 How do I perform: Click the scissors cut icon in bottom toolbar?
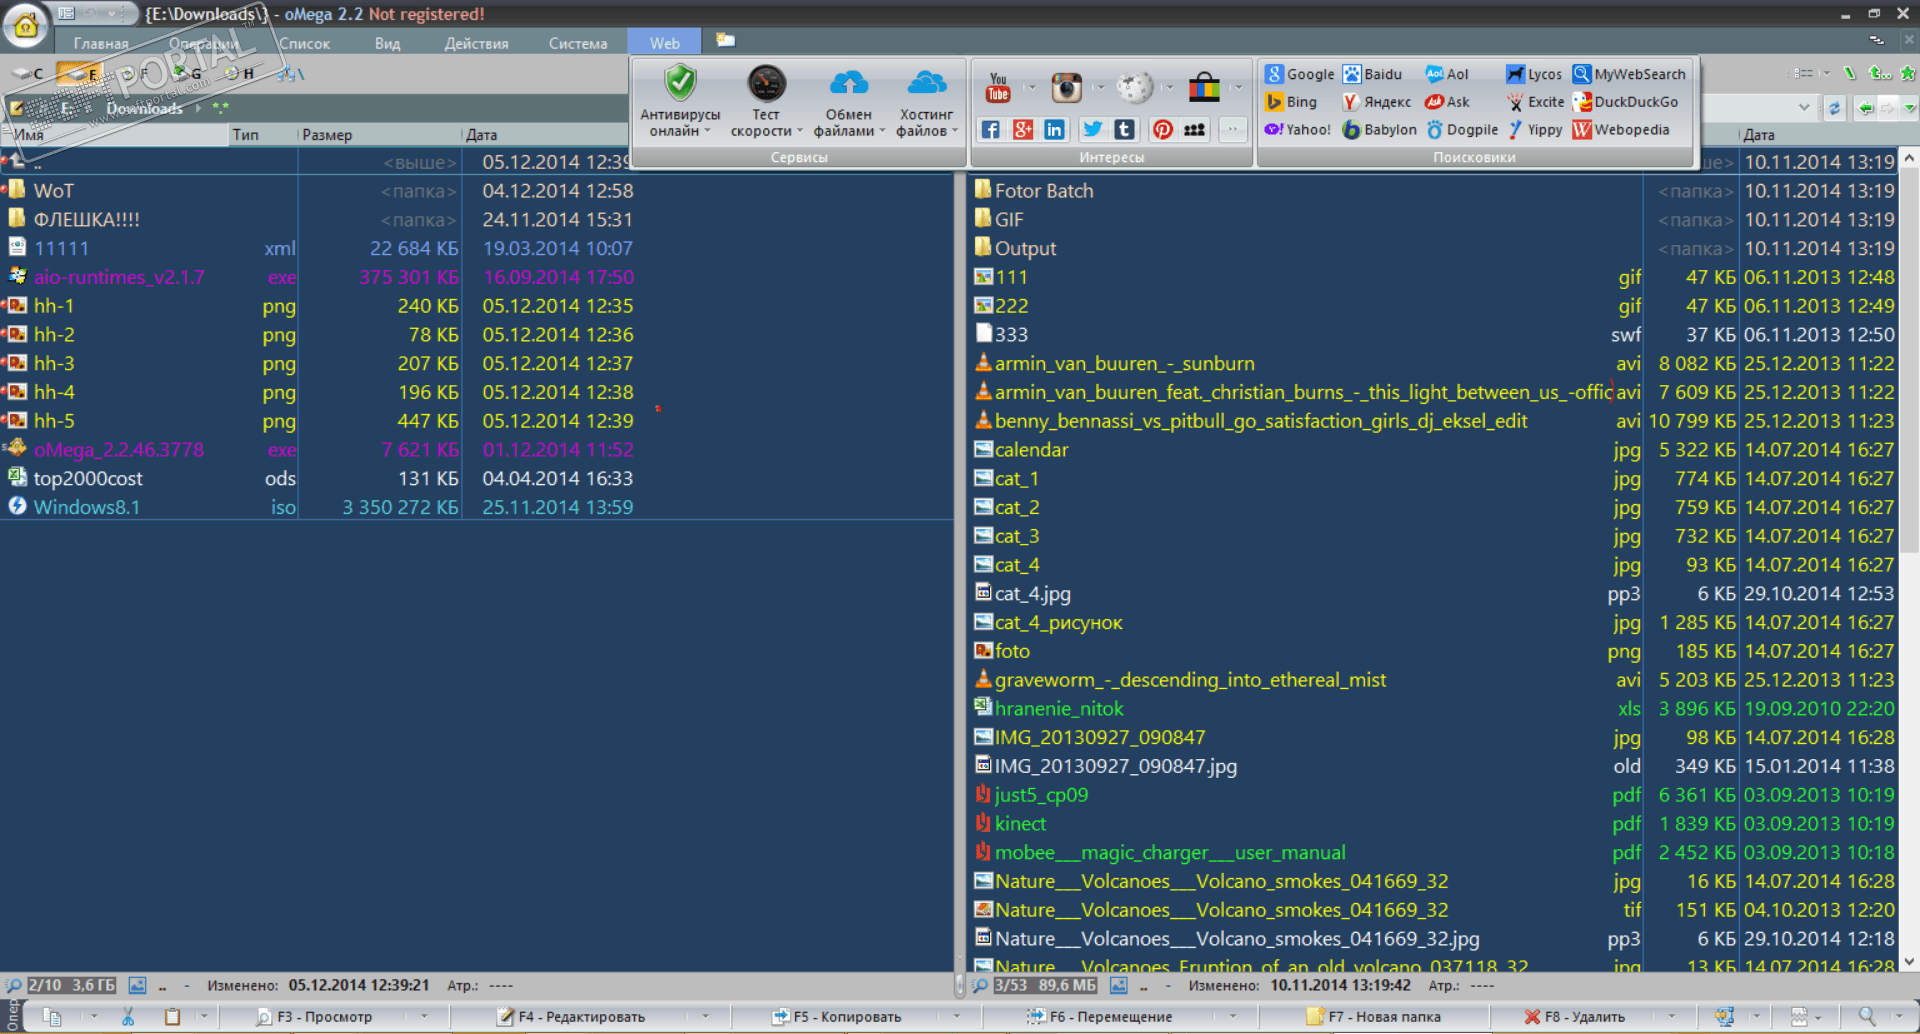[x=128, y=1017]
